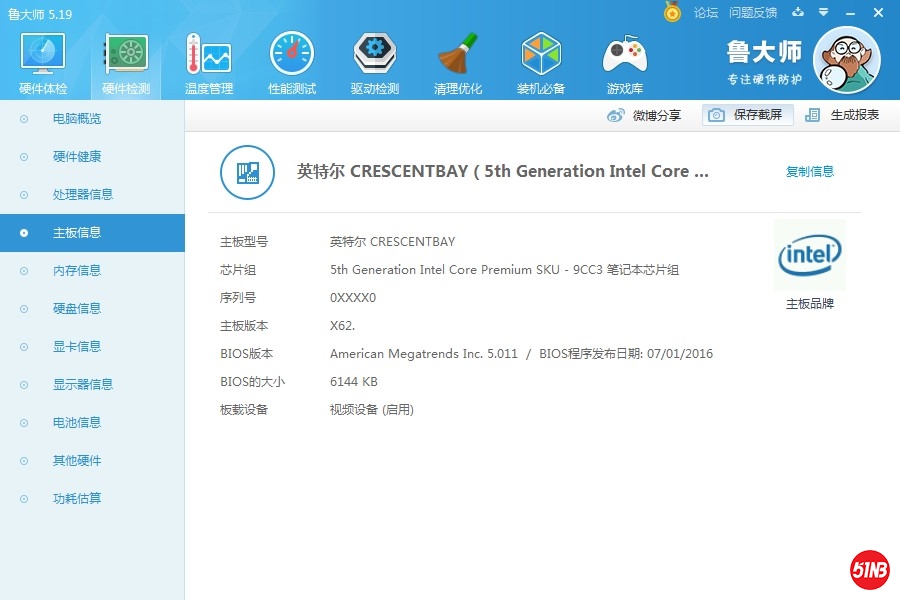This screenshot has height=600, width=900.
Task: Launch 性能测试 performance test gauge icon
Action: coord(292,54)
